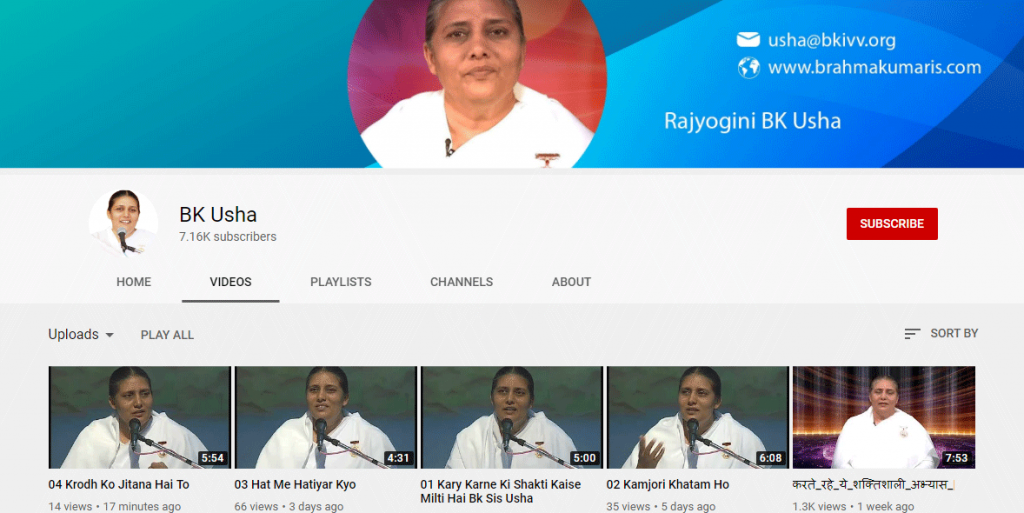Select the Videos tab
The height and width of the screenshot is (513, 1024).
coord(231,282)
